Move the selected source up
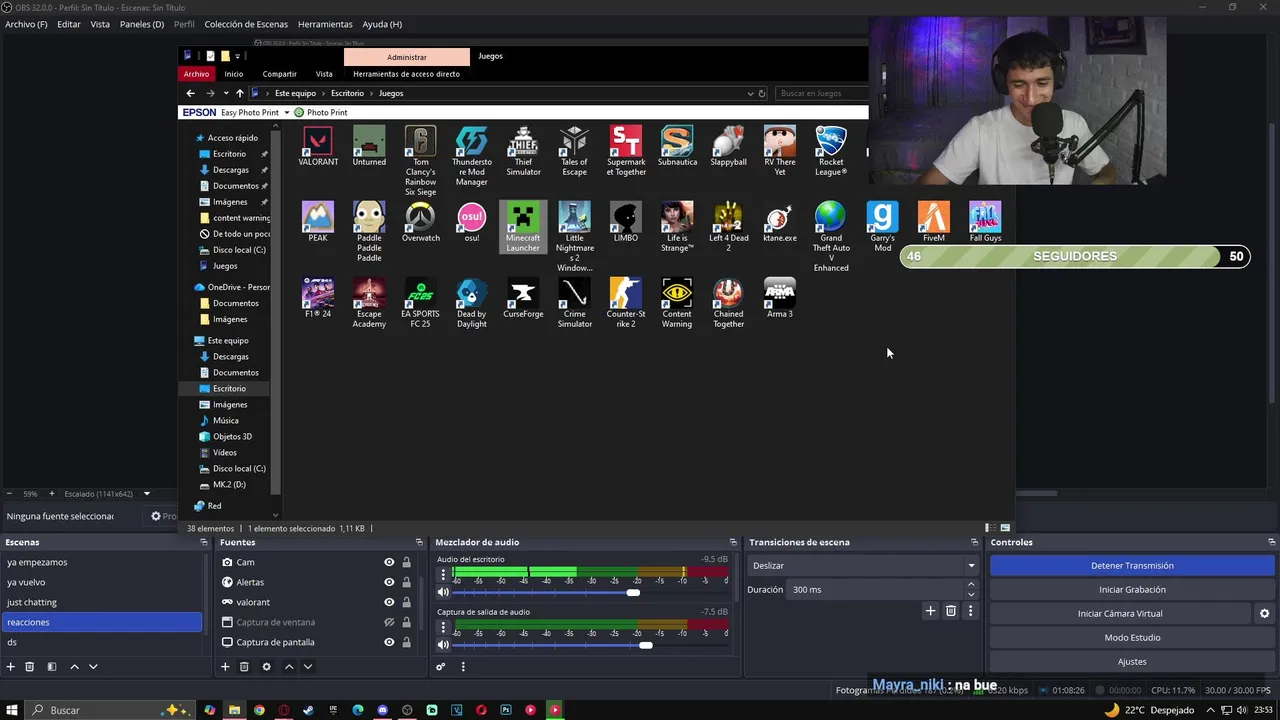The width and height of the screenshot is (1280, 720). (x=289, y=667)
